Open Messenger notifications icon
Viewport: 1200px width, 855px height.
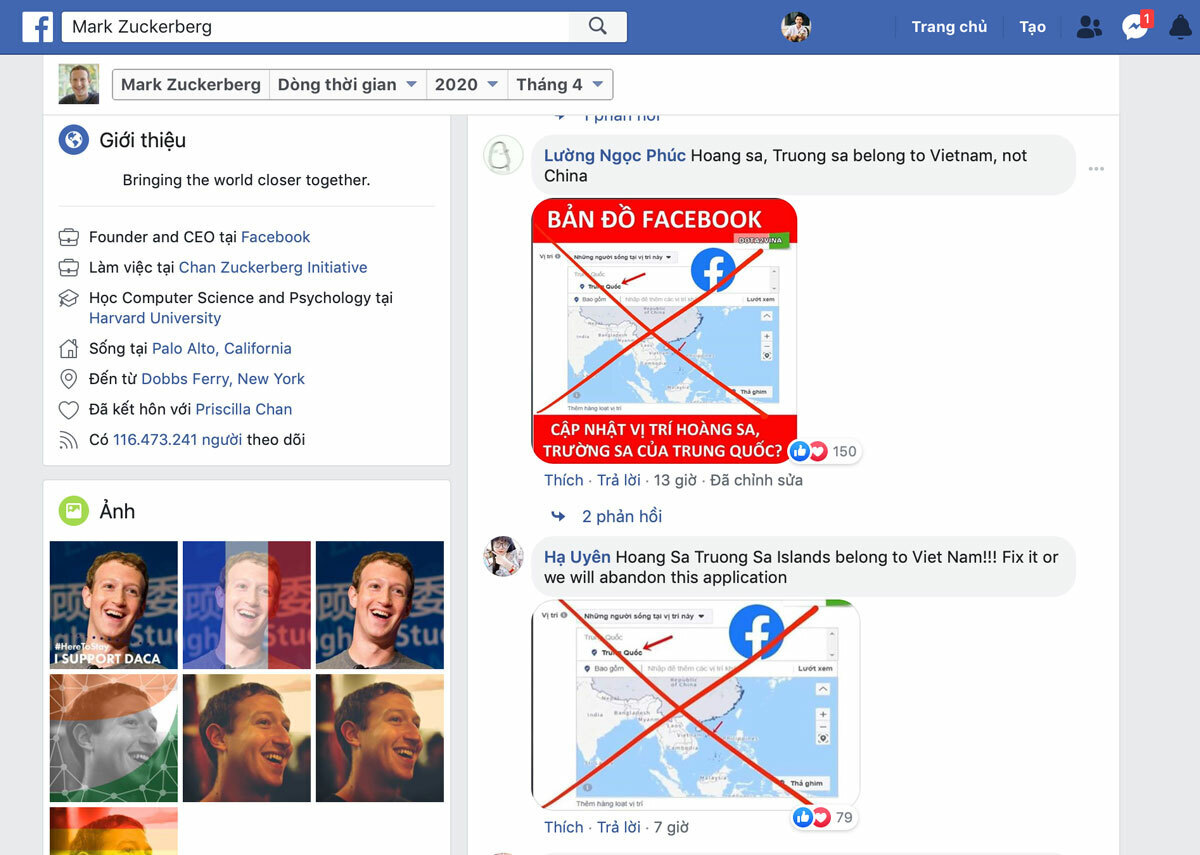click(x=1135, y=26)
